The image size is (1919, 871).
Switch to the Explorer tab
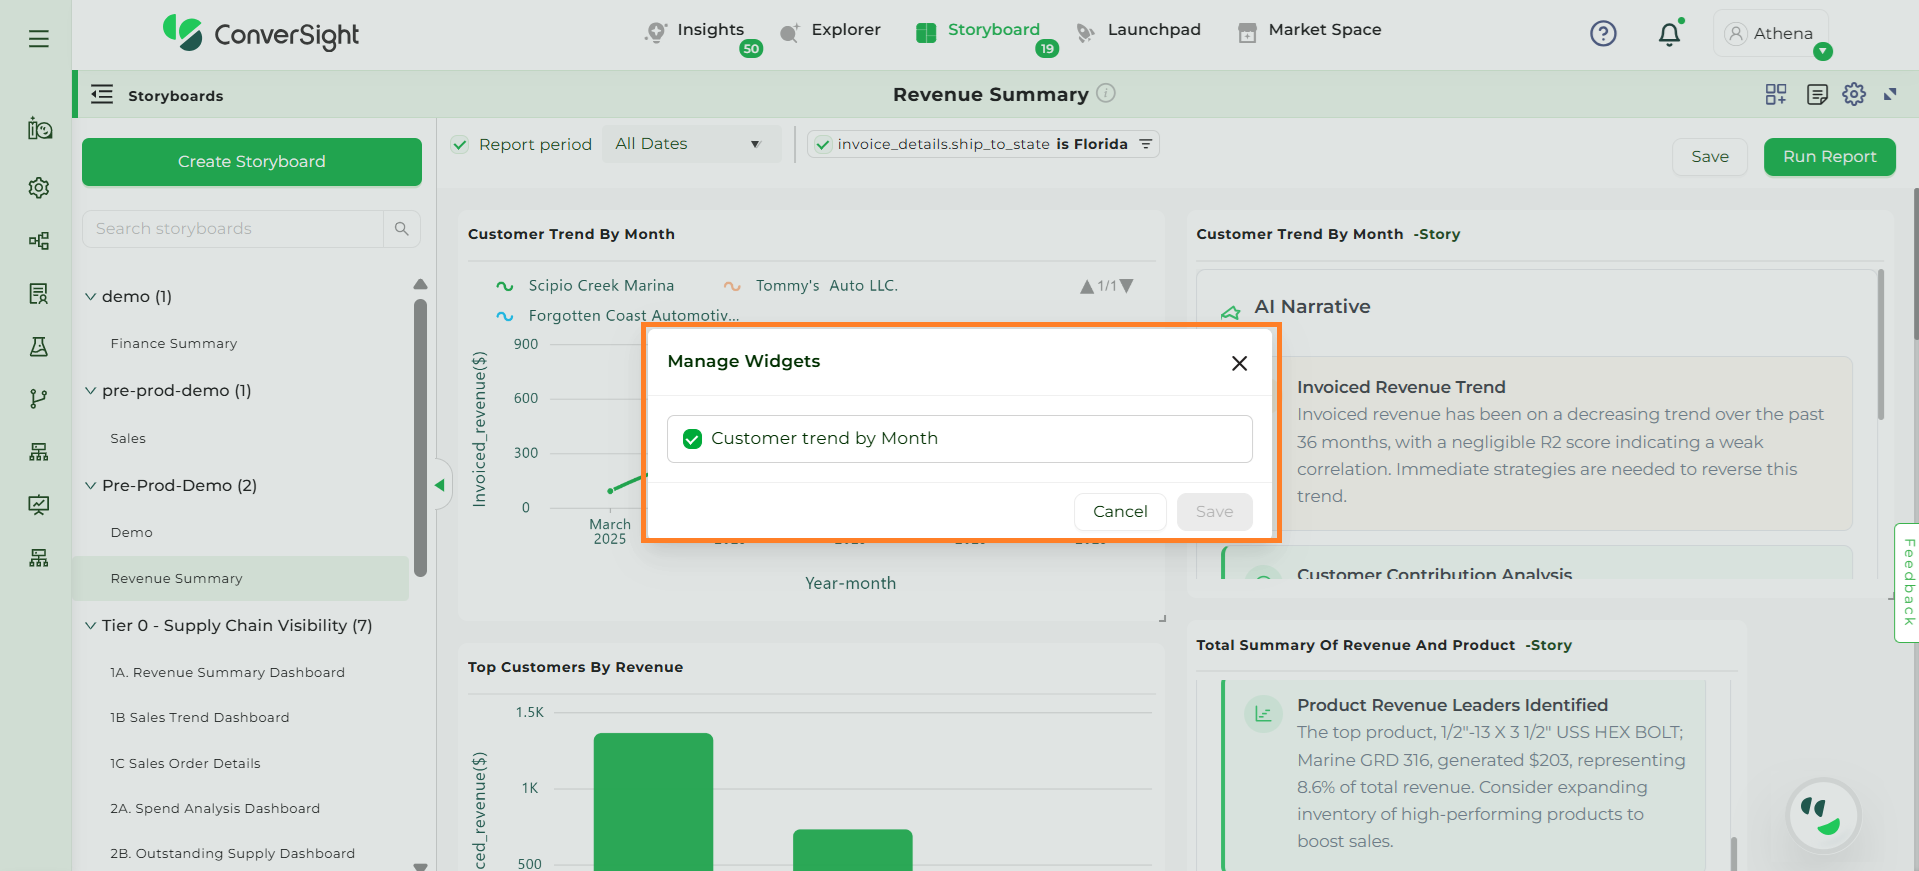click(x=845, y=30)
